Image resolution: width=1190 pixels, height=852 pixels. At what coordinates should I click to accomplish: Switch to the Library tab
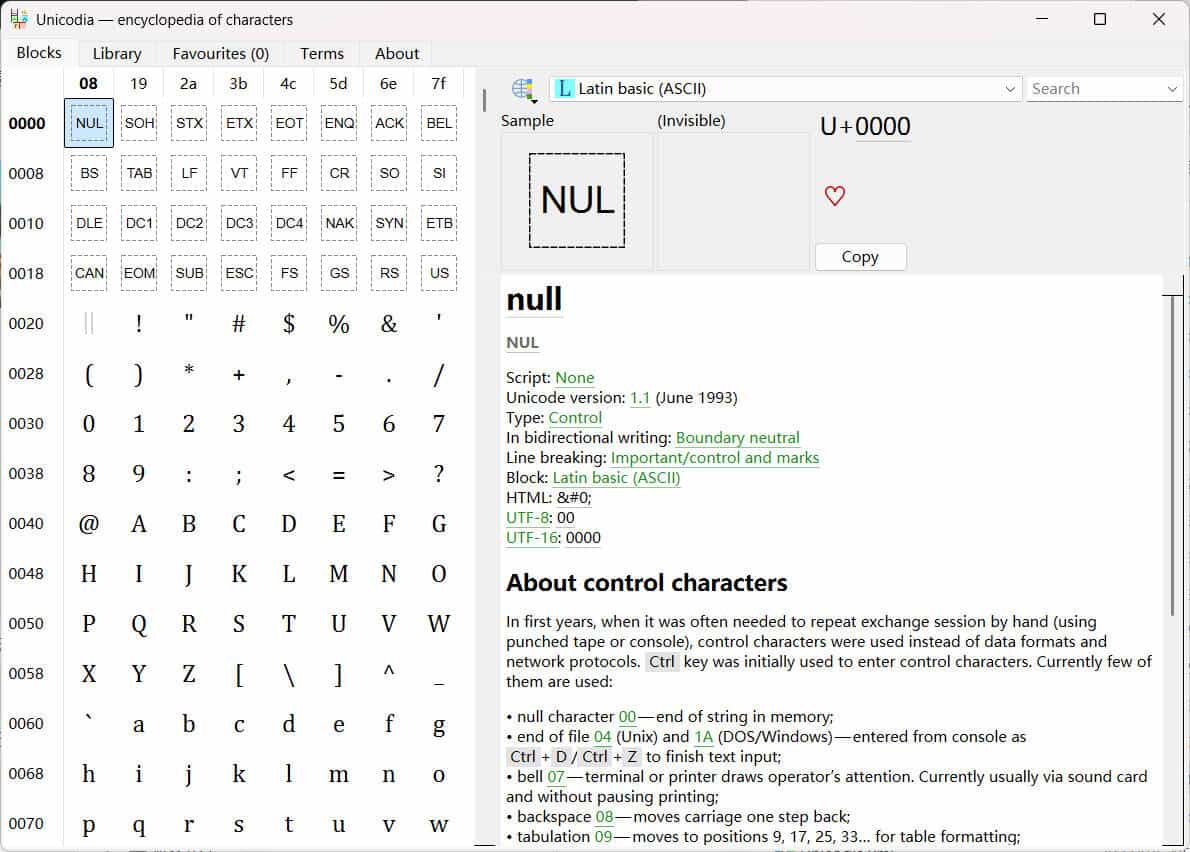(116, 53)
